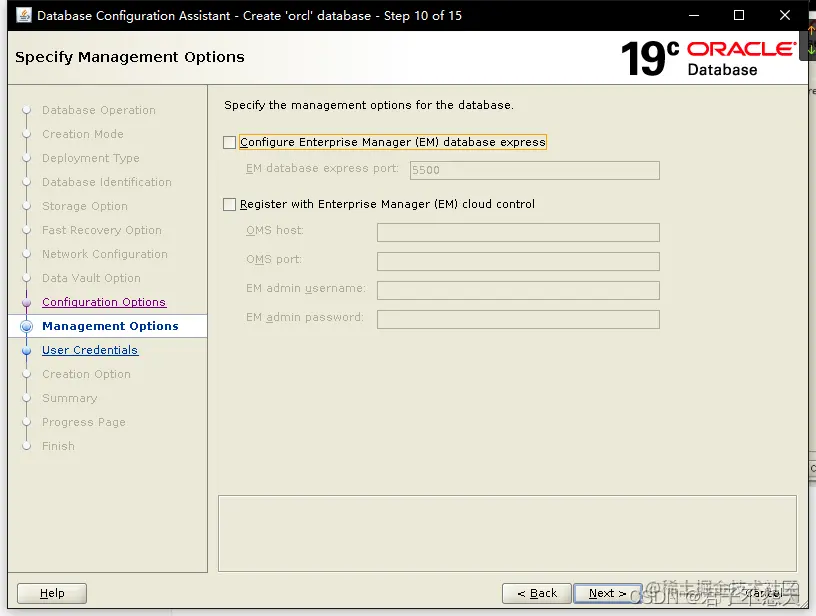Maximize the Database Configuration Assistant window
The width and height of the screenshot is (816, 616).
tap(738, 15)
